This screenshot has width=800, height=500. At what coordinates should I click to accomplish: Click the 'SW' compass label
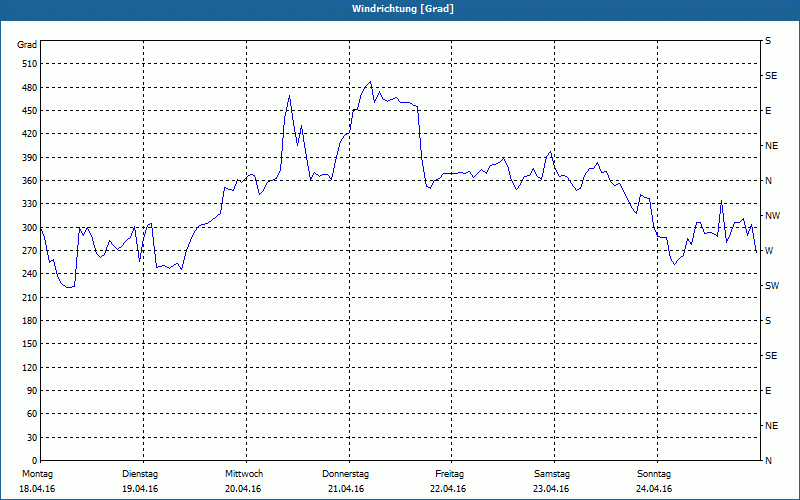pyautogui.click(x=772, y=286)
